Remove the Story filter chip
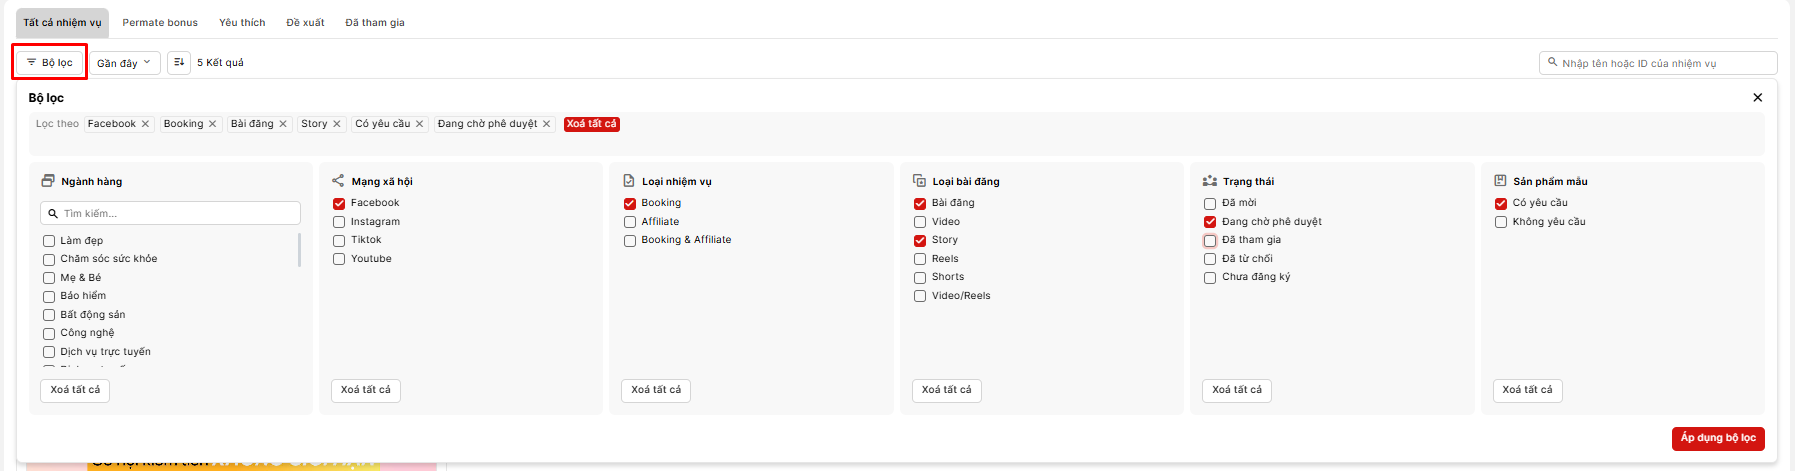The height and width of the screenshot is (471, 1795). coord(337,124)
